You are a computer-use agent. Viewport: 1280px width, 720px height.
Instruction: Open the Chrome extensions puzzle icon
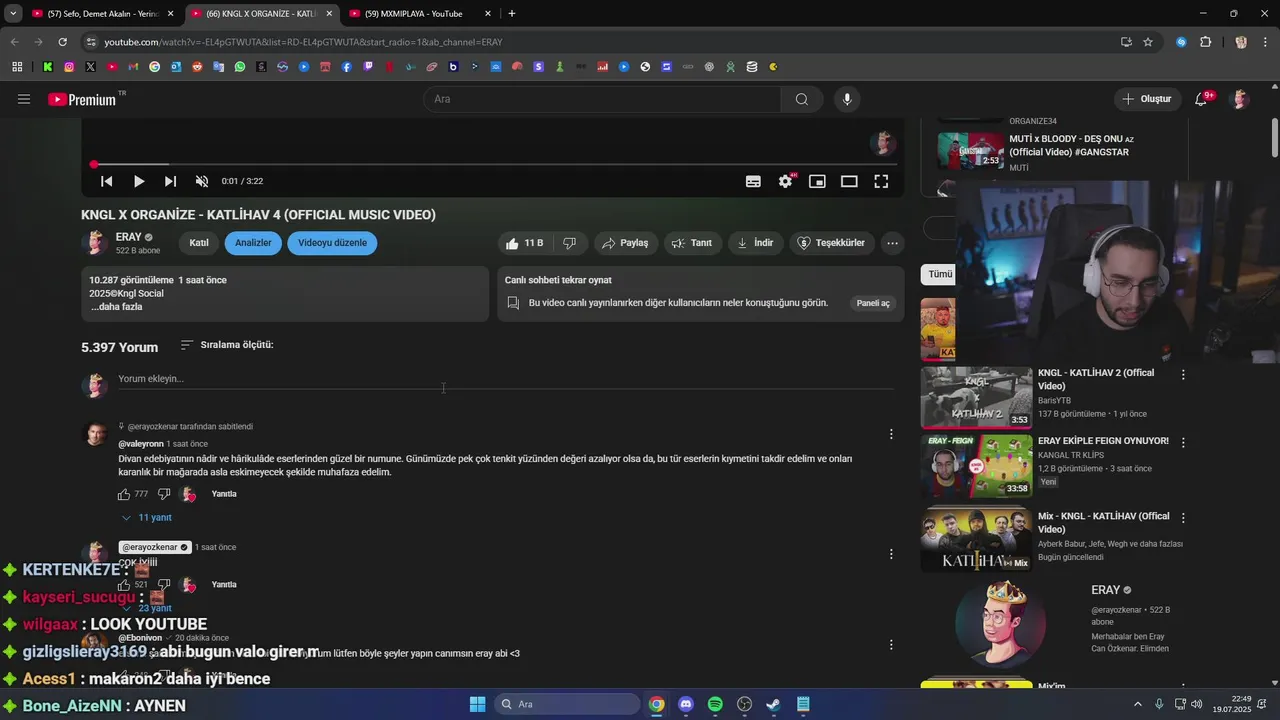click(1205, 42)
